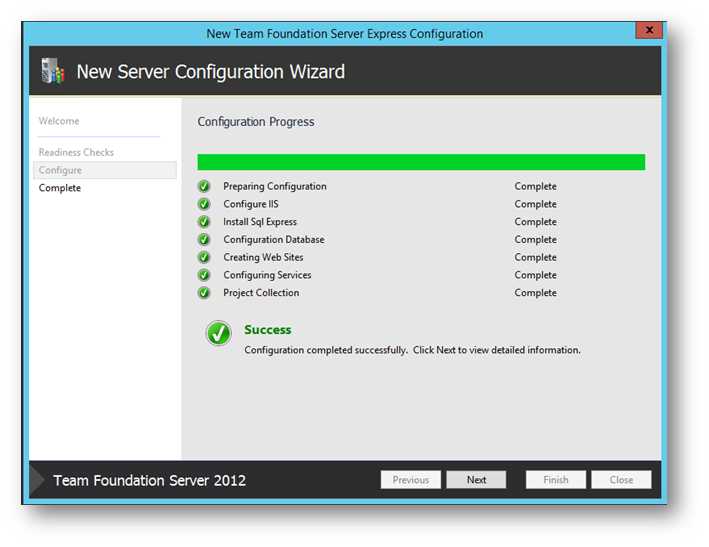Click the large Success checkmark icon
The image size is (709, 547).
click(x=218, y=333)
